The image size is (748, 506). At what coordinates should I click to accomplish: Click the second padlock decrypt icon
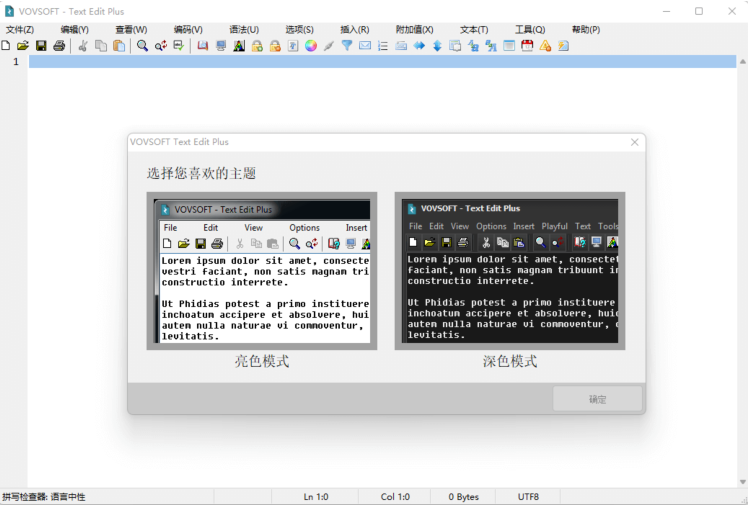(275, 46)
